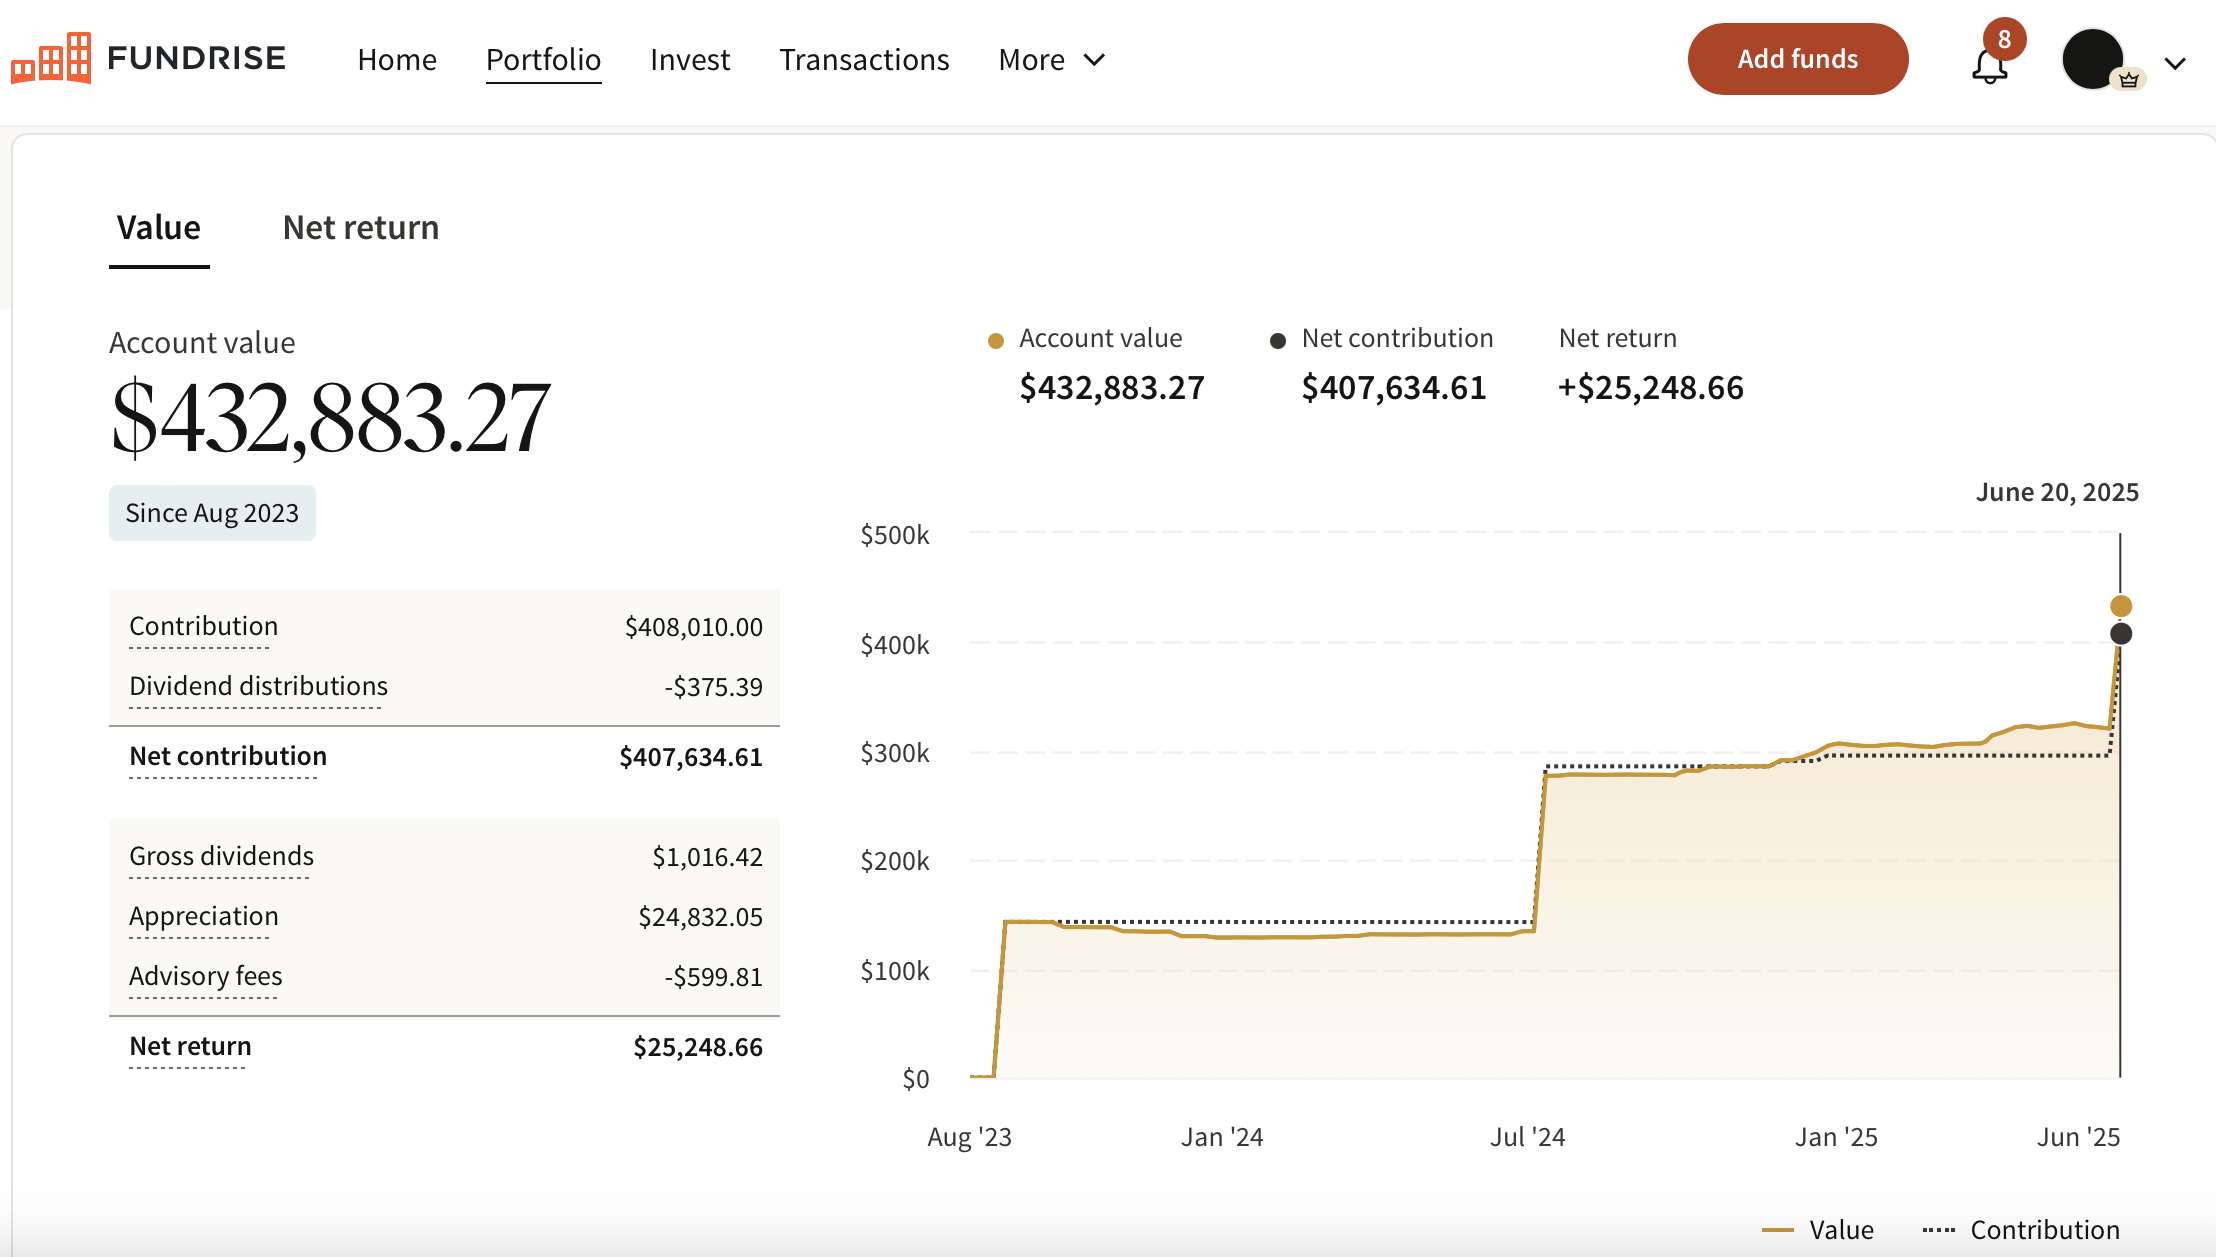Click the Fundrise building logo

tap(49, 59)
